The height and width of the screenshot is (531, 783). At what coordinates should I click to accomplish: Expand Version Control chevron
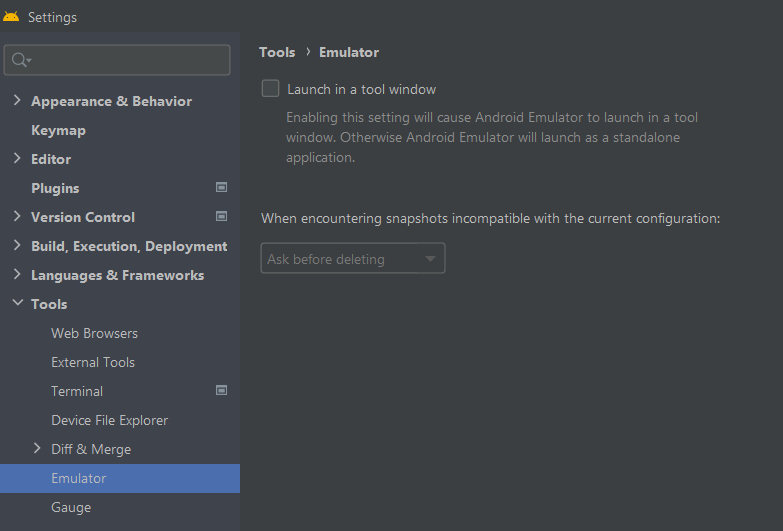[x=17, y=216]
